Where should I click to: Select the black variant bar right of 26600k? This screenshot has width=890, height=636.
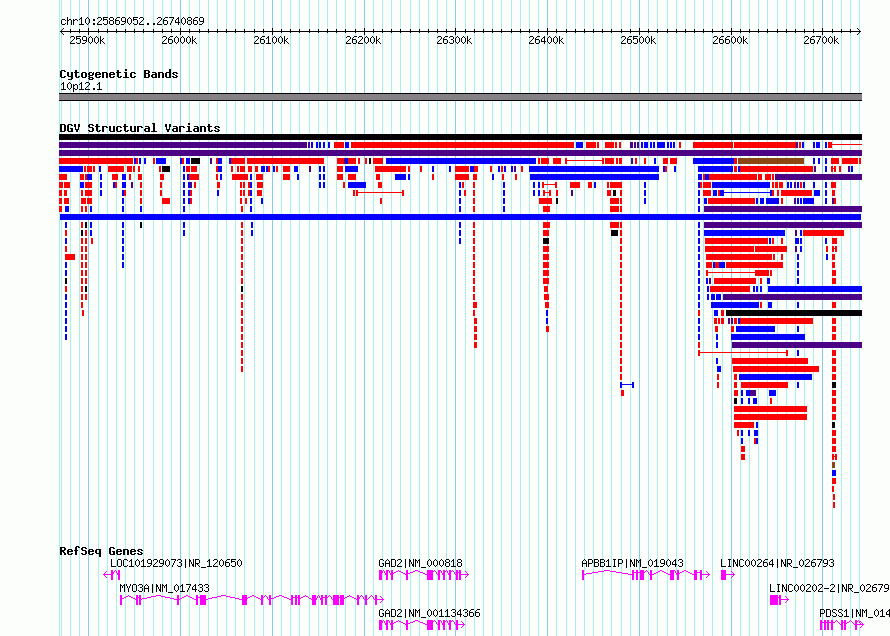[794, 313]
